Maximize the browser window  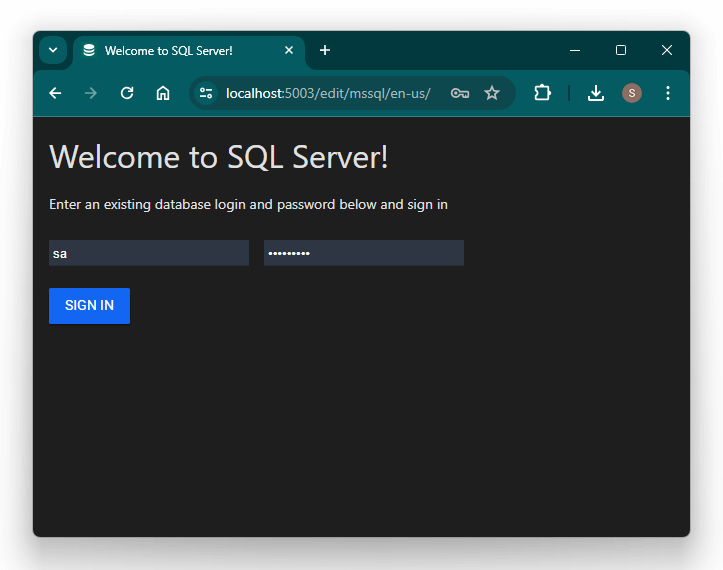click(621, 50)
